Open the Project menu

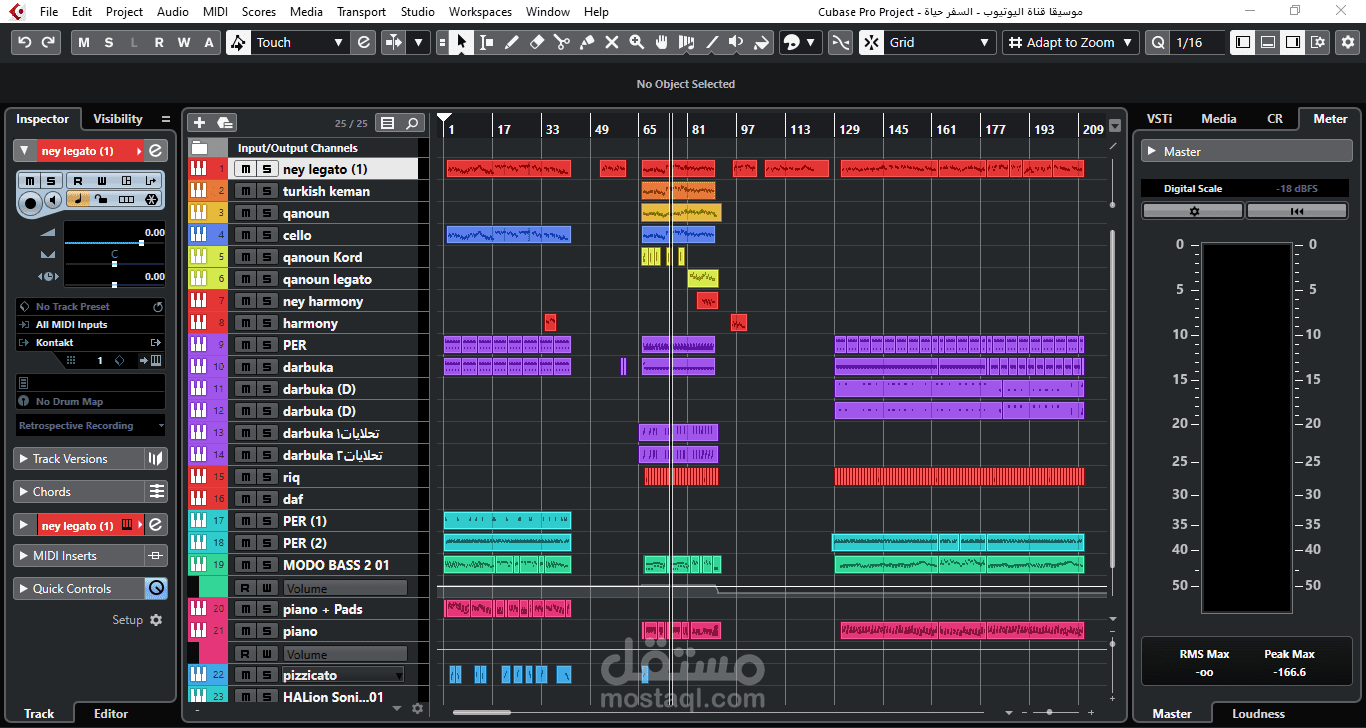[124, 12]
